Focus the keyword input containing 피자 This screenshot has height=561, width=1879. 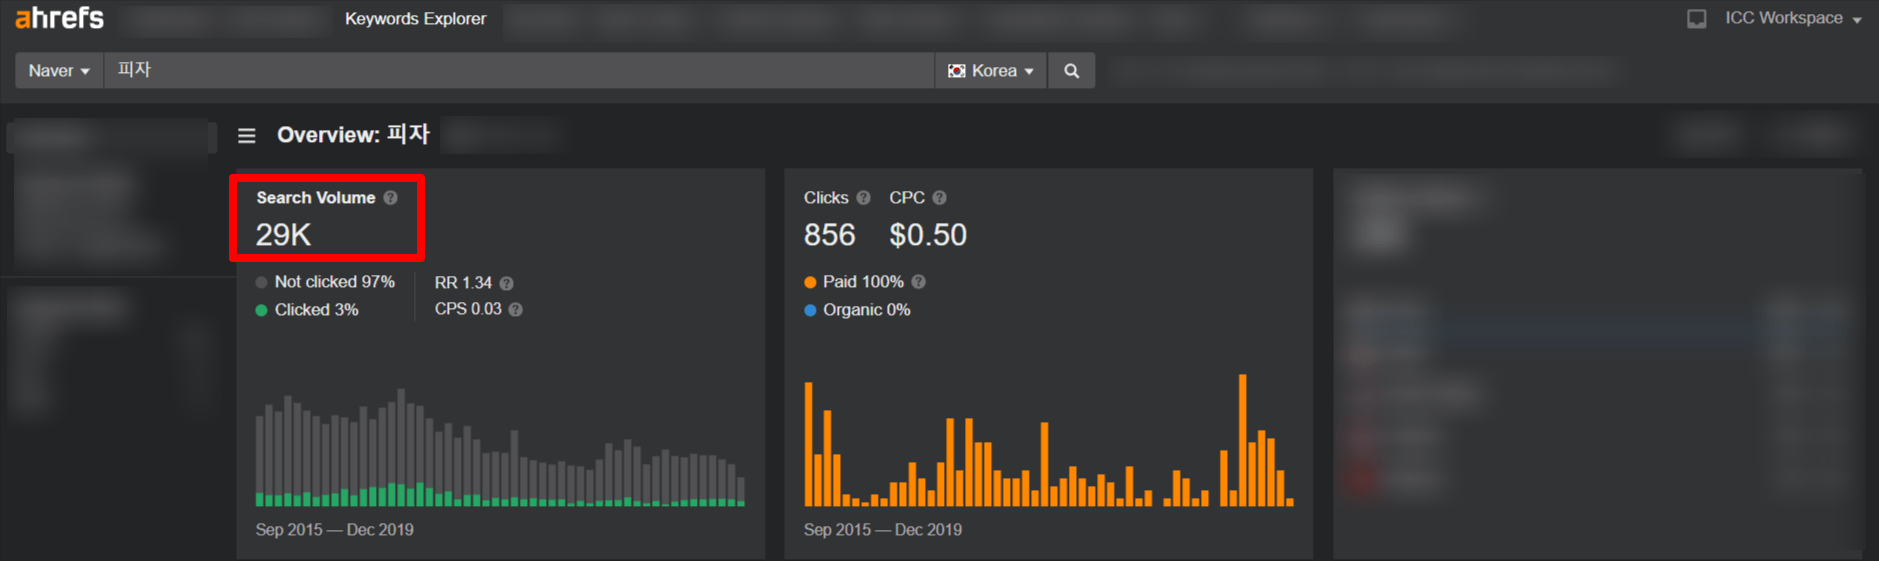[x=520, y=71]
